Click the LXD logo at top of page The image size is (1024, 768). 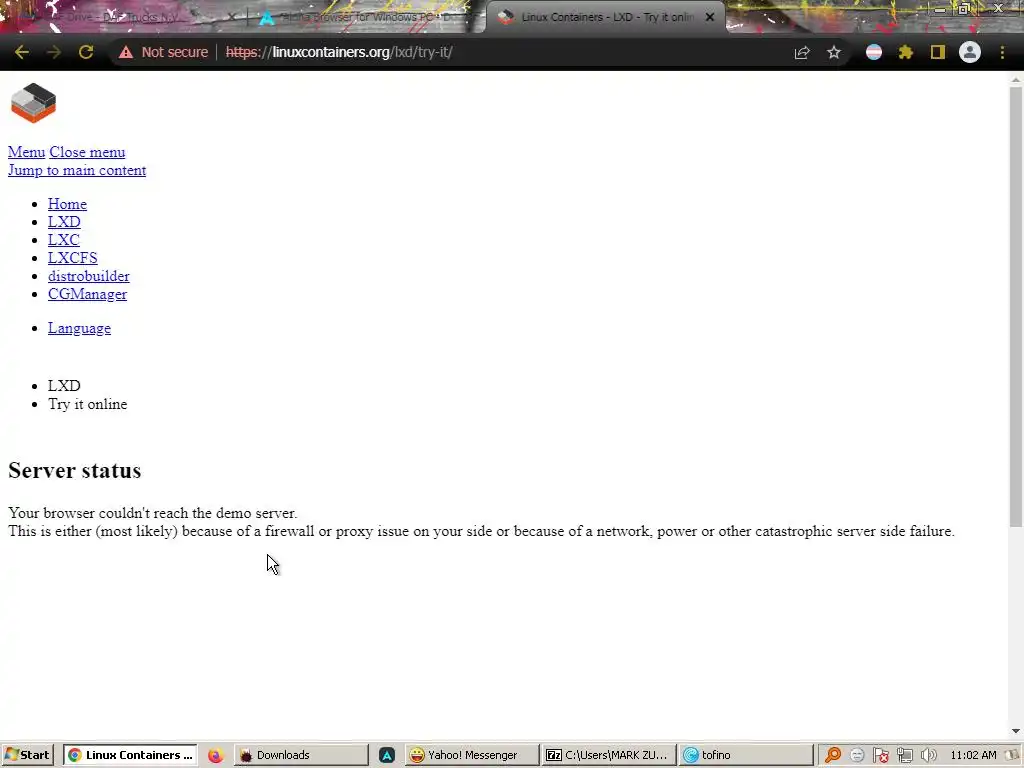[x=33, y=103]
